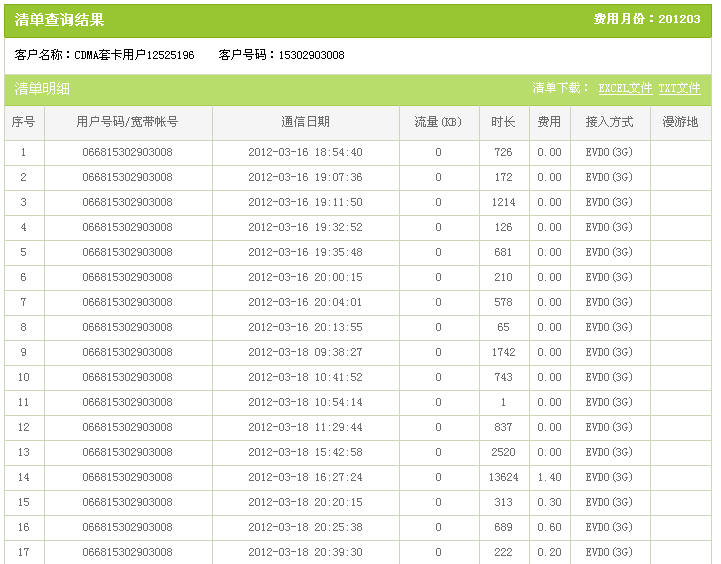Click the fee value 1.40
The height and width of the screenshot is (564, 721).
click(x=549, y=477)
